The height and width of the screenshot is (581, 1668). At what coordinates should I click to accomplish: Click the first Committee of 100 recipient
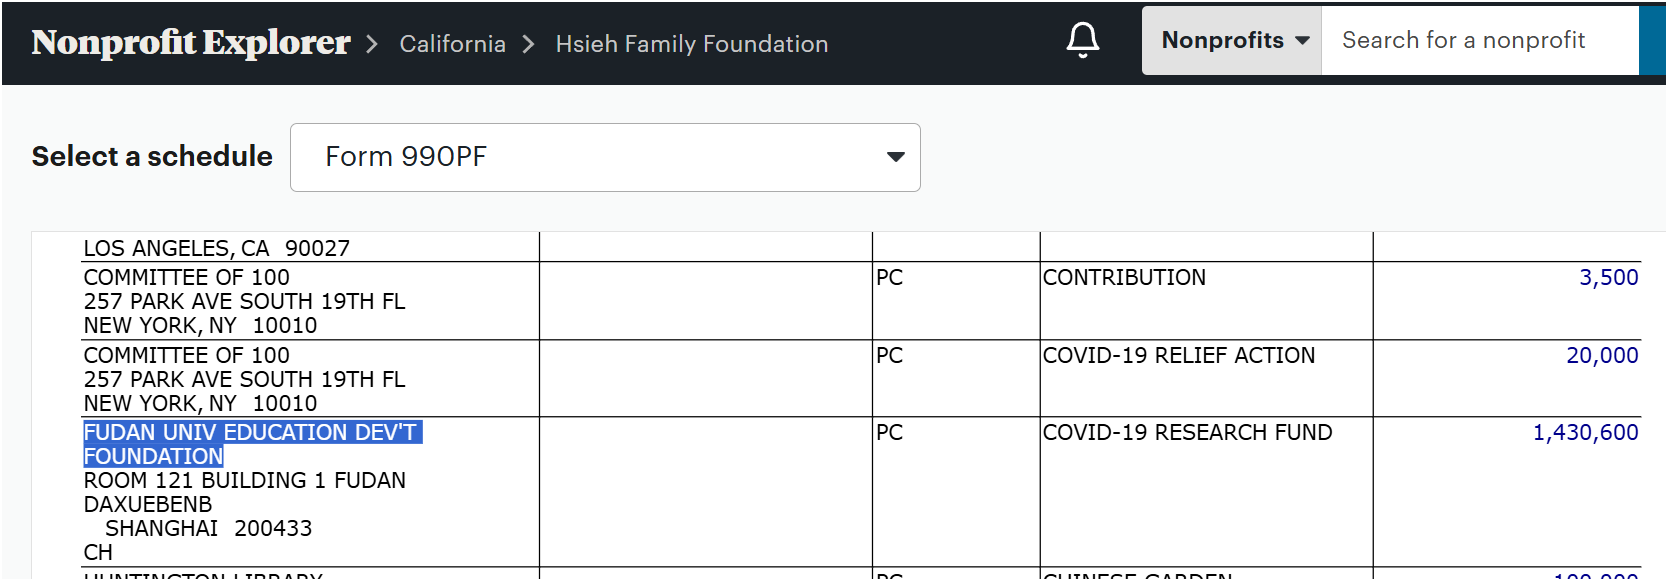[186, 277]
